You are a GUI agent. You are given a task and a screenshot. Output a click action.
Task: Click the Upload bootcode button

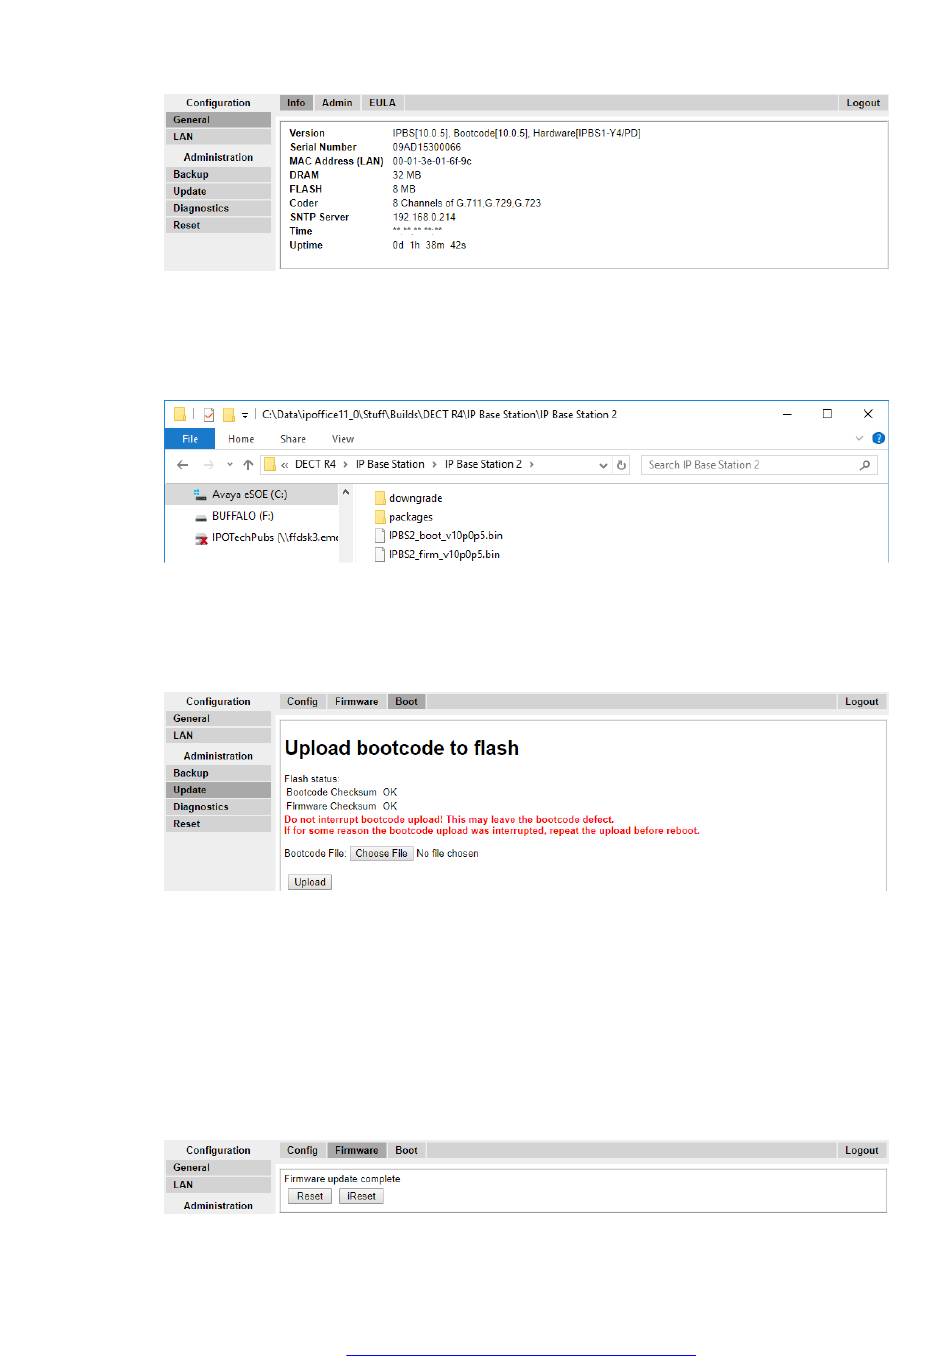[310, 882]
